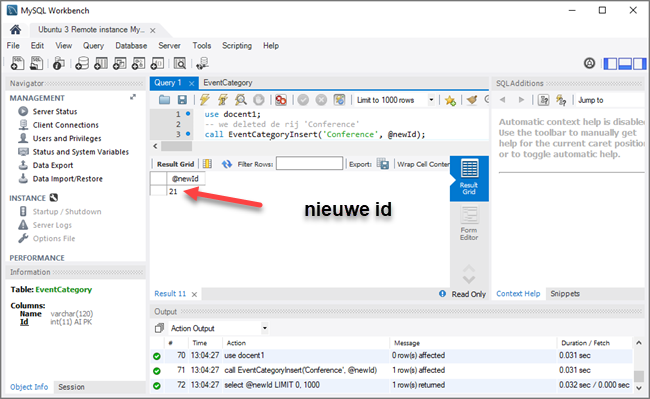Open Data Export
650x399 pixels.
tap(53, 165)
